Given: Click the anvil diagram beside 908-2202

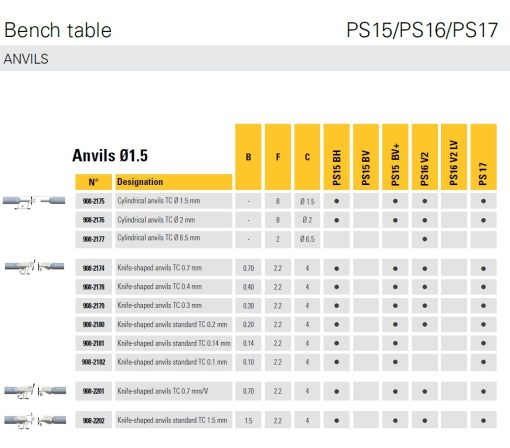Looking at the screenshot, I should (x=35, y=420).
